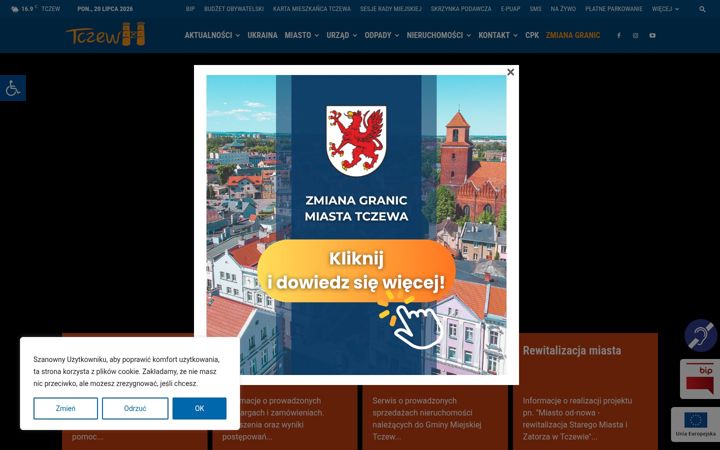The width and height of the screenshot is (720, 450).
Task: Open the Skrzynka Podawcza link
Action: (x=461, y=9)
